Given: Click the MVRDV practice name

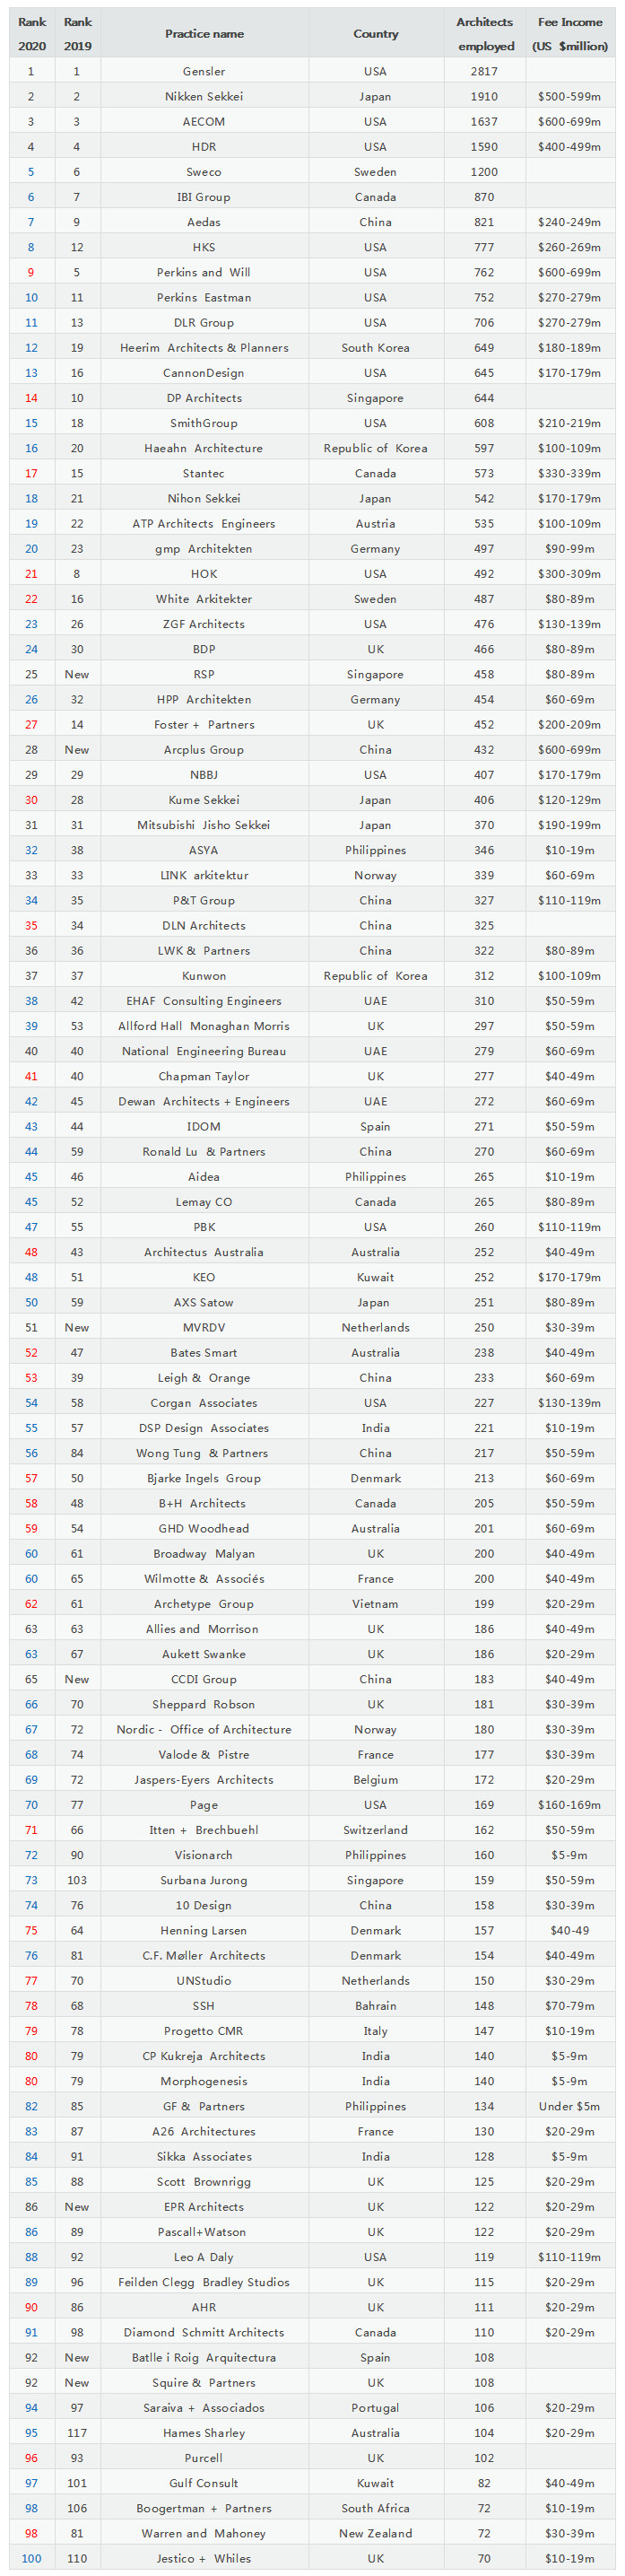Looking at the screenshot, I should 204,1328.
